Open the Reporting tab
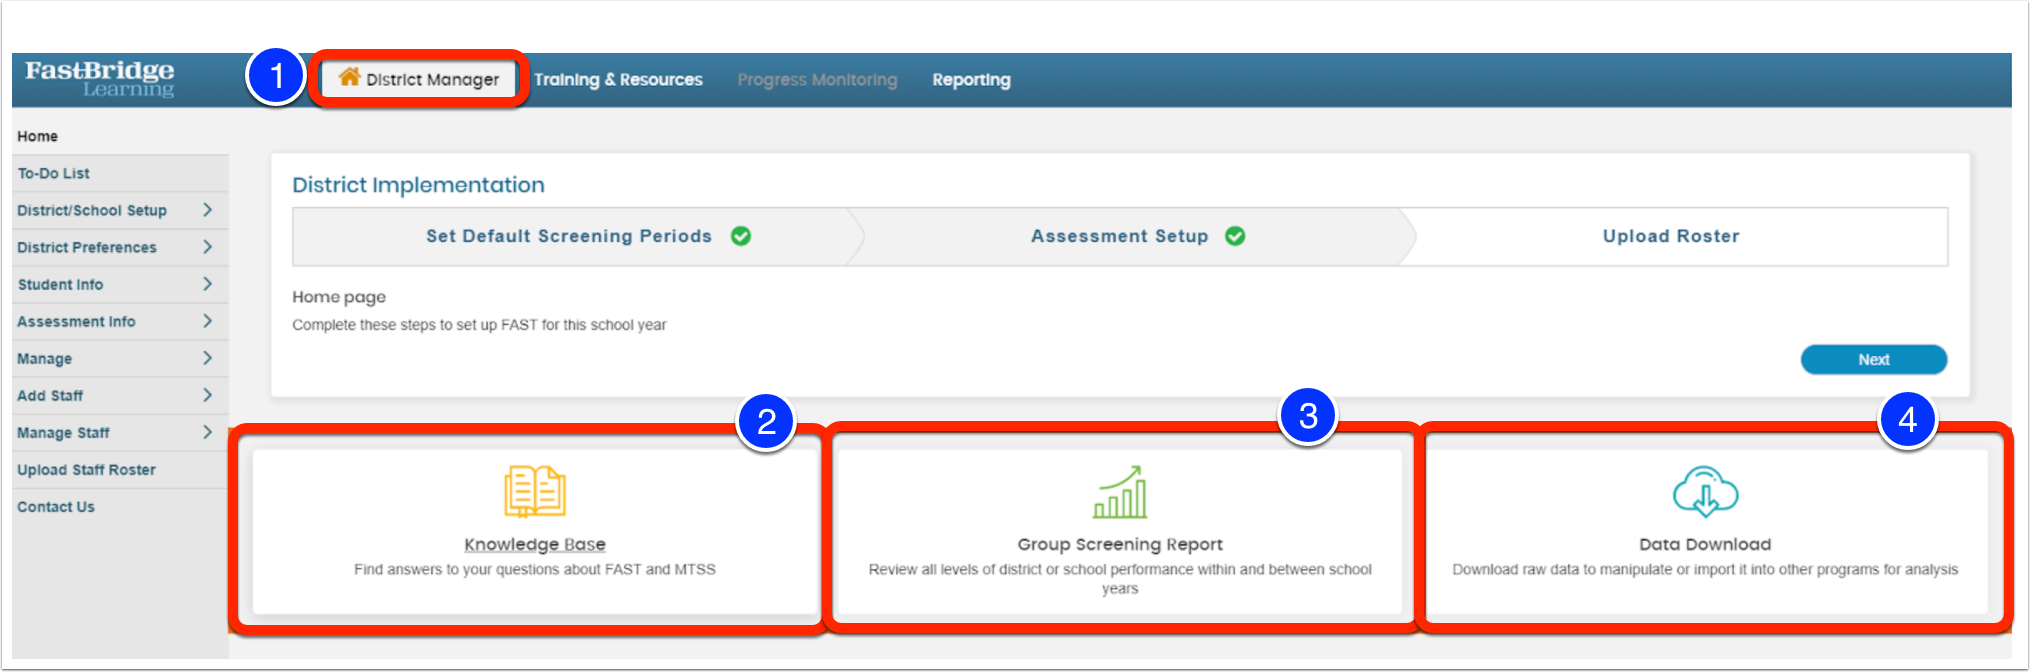This screenshot has height=672, width=2030. click(x=971, y=80)
